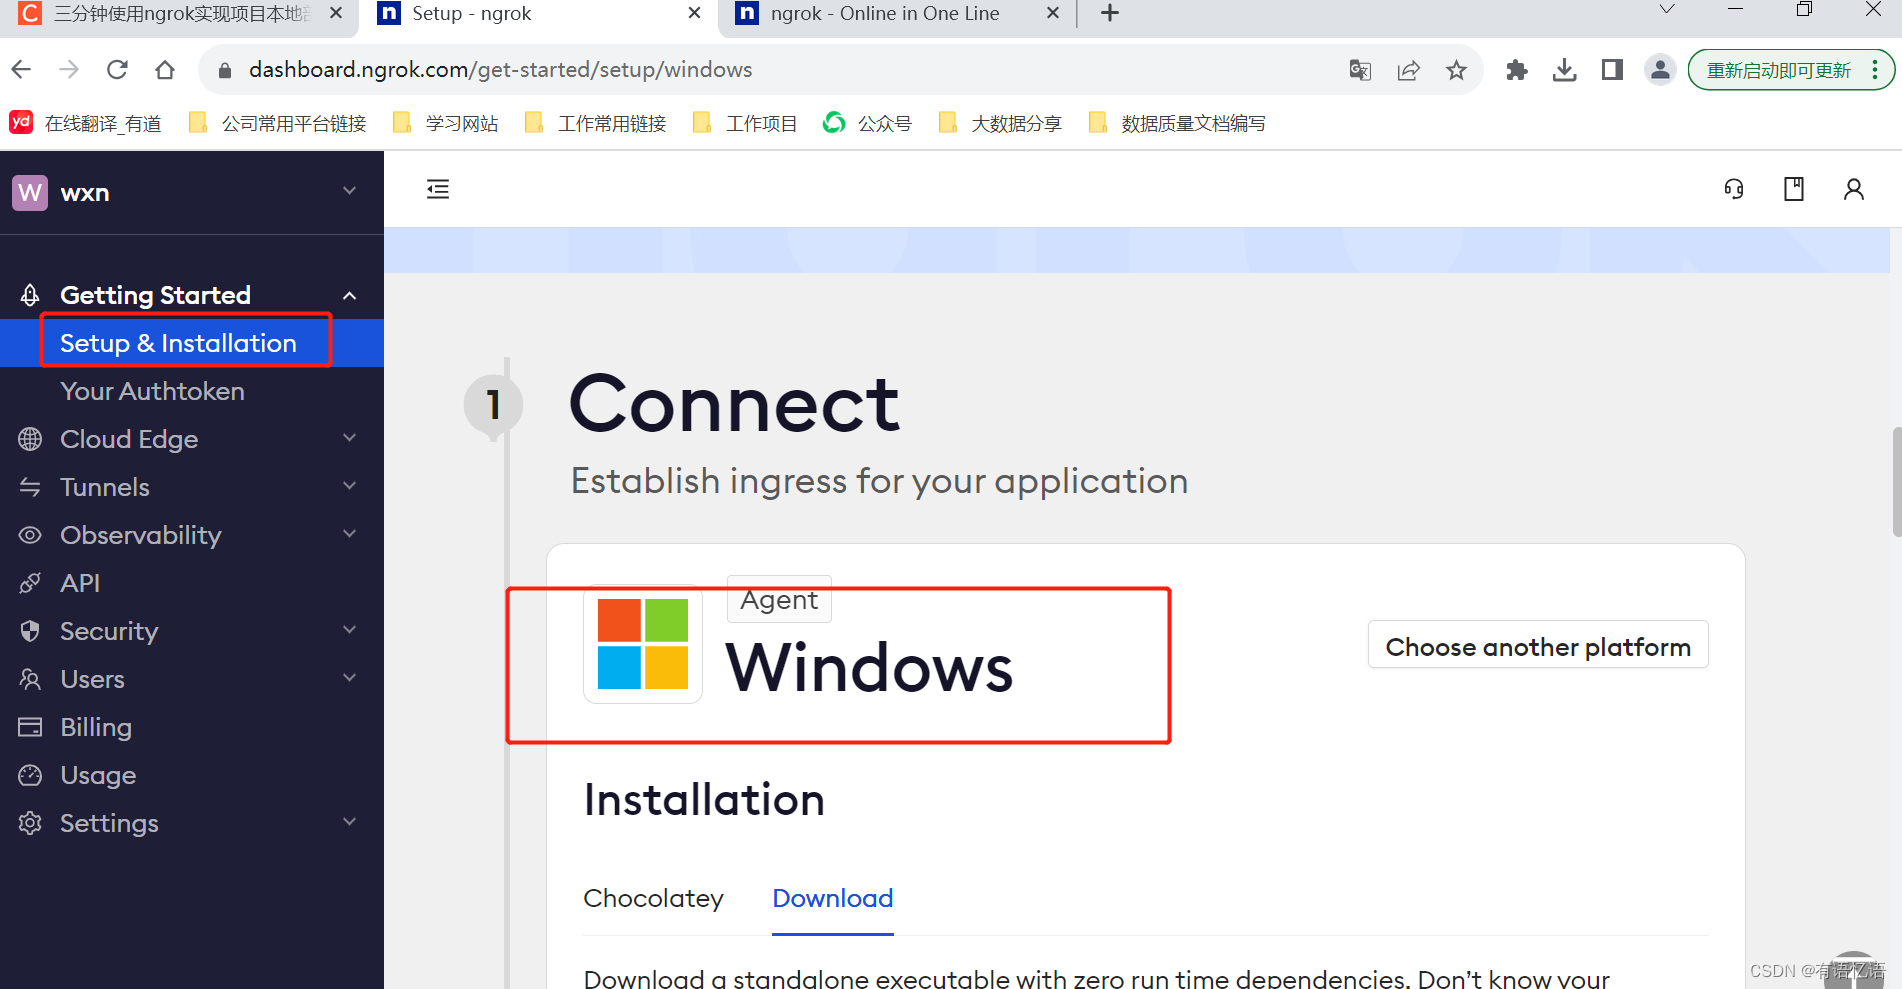Open the 在线翻译_有道 bookmark
Screen dimensions: 1902x989
tap(86, 123)
